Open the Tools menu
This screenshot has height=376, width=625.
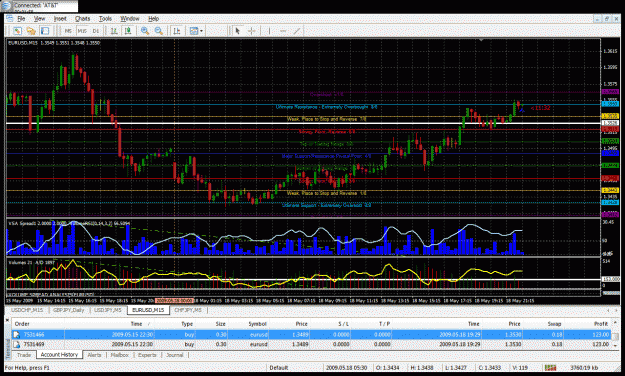[105, 18]
